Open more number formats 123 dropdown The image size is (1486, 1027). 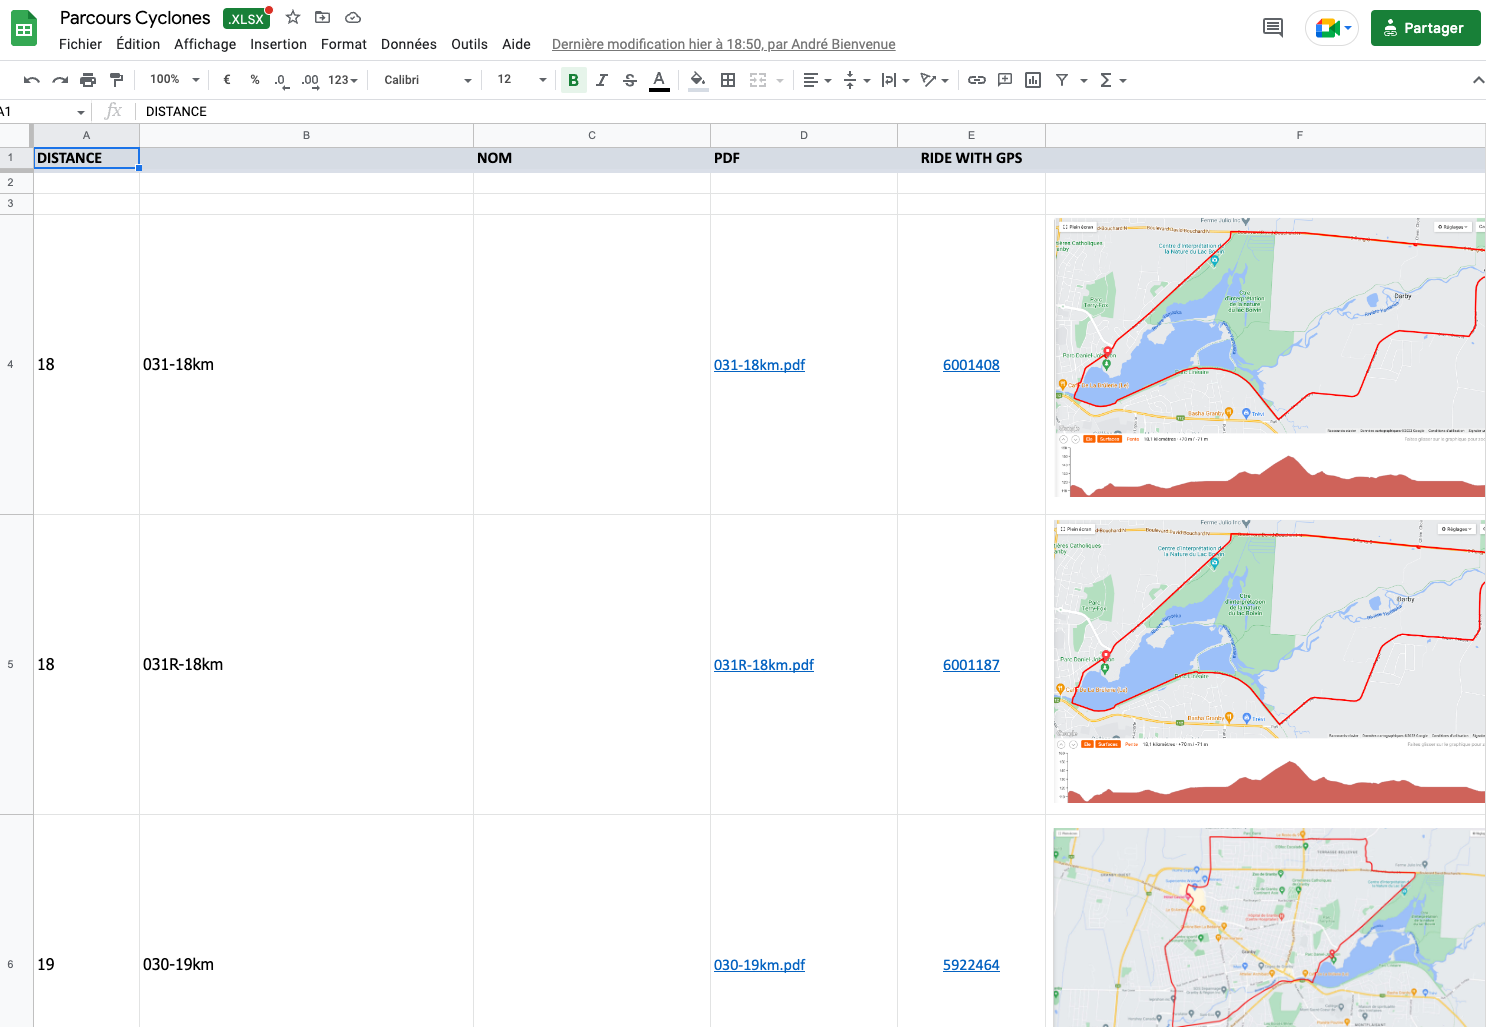click(x=342, y=80)
